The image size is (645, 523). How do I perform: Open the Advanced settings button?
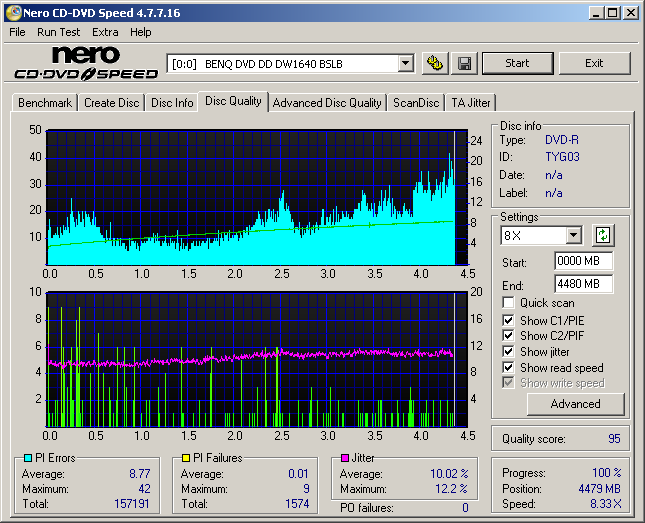click(575, 404)
